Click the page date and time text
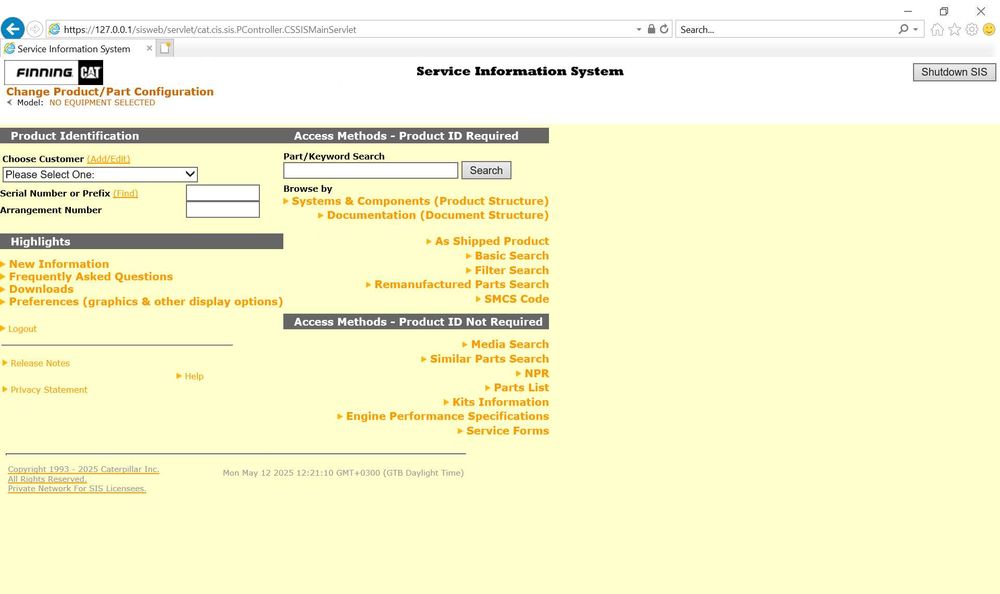 (x=343, y=473)
